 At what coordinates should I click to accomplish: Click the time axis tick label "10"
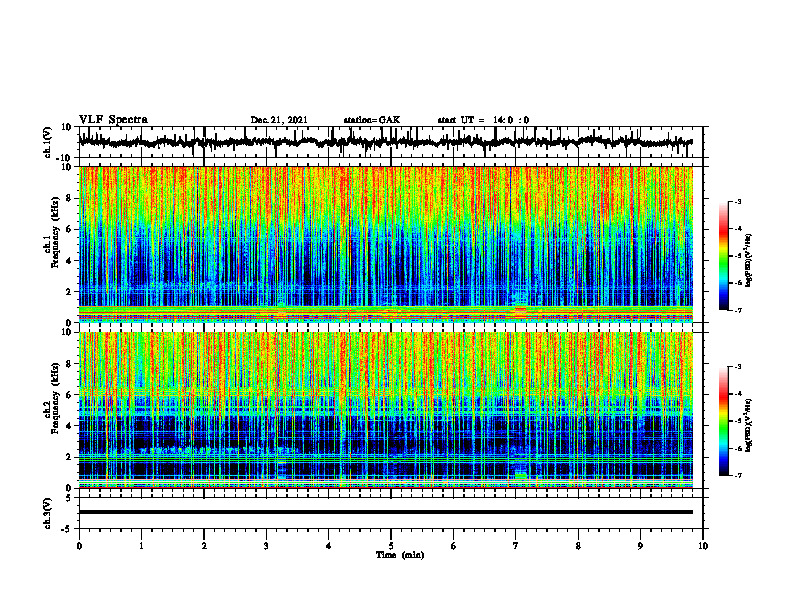(x=703, y=546)
